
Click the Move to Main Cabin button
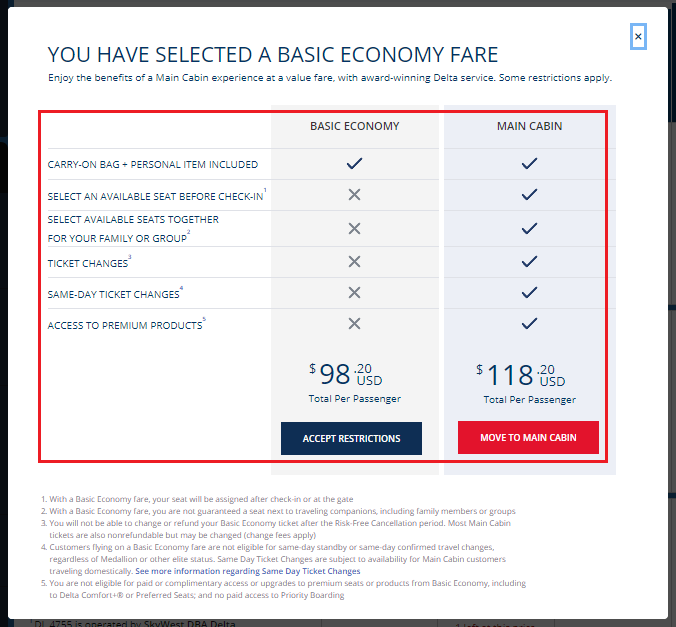tap(529, 438)
